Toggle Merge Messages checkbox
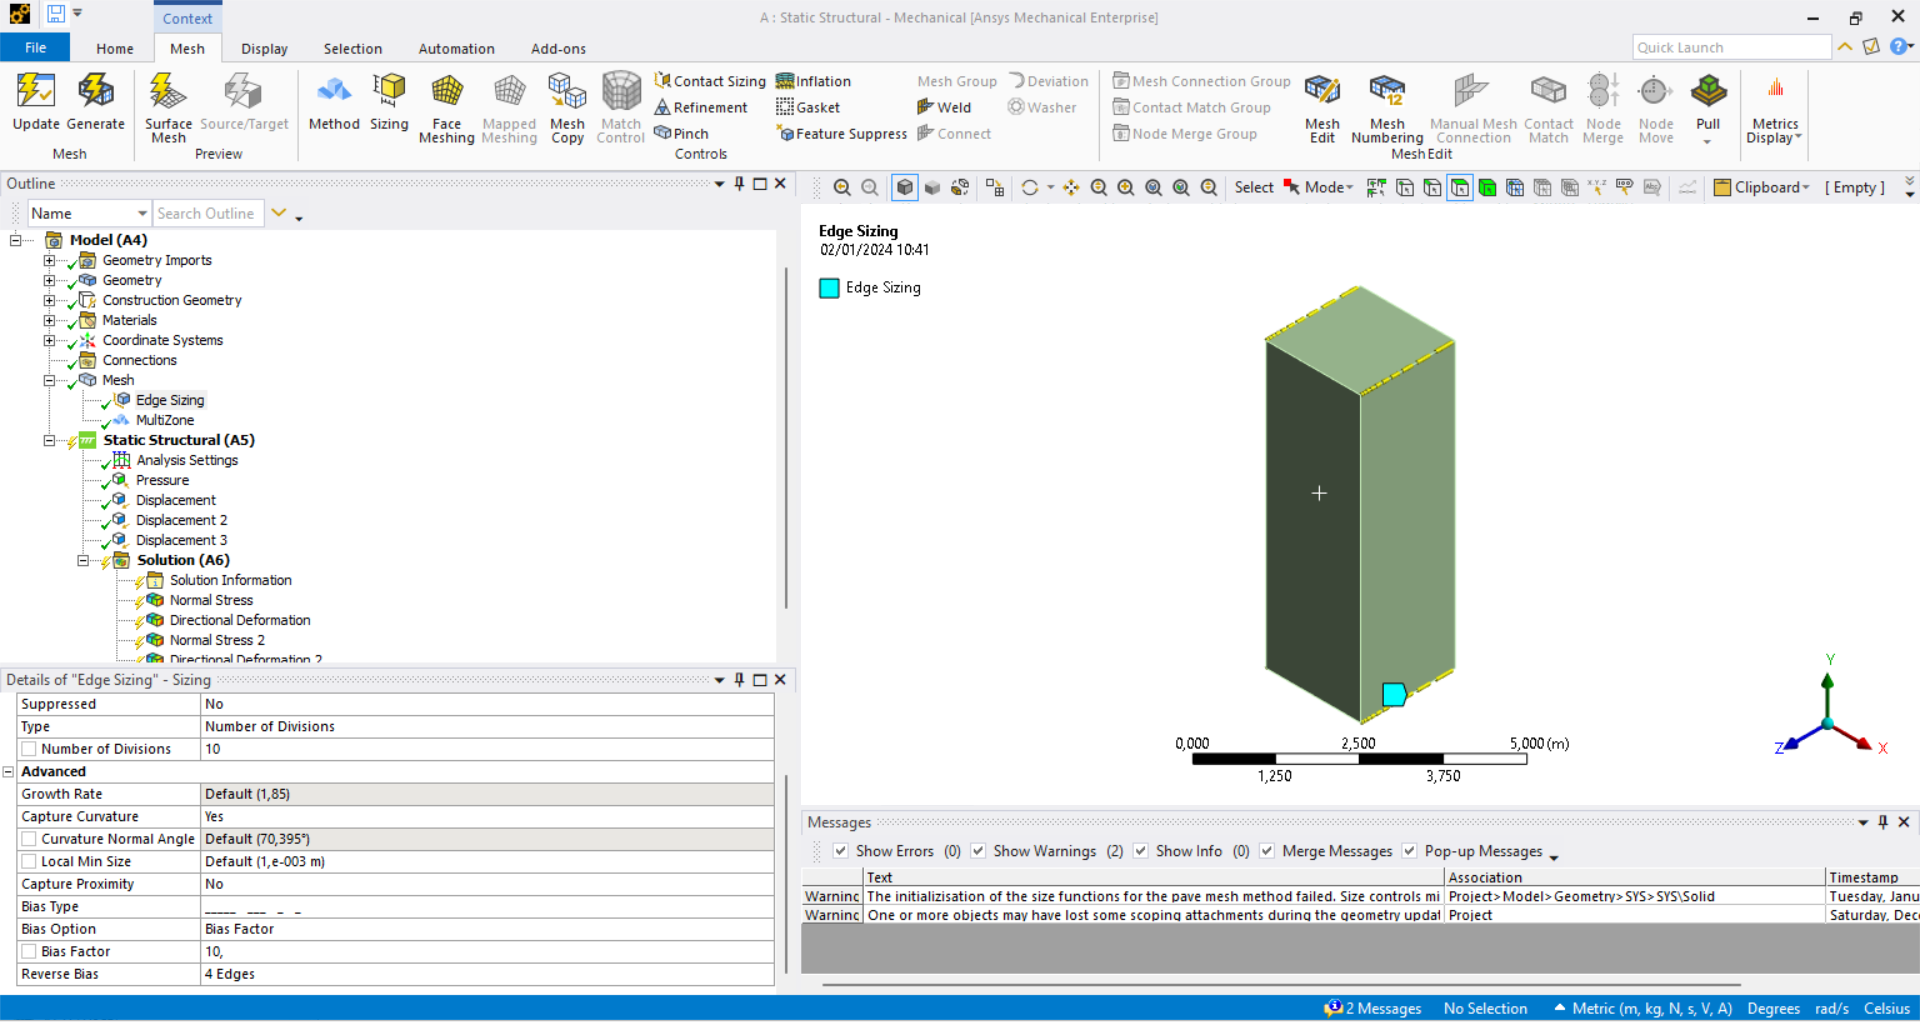Image resolution: width=1920 pixels, height=1022 pixels. click(1267, 850)
